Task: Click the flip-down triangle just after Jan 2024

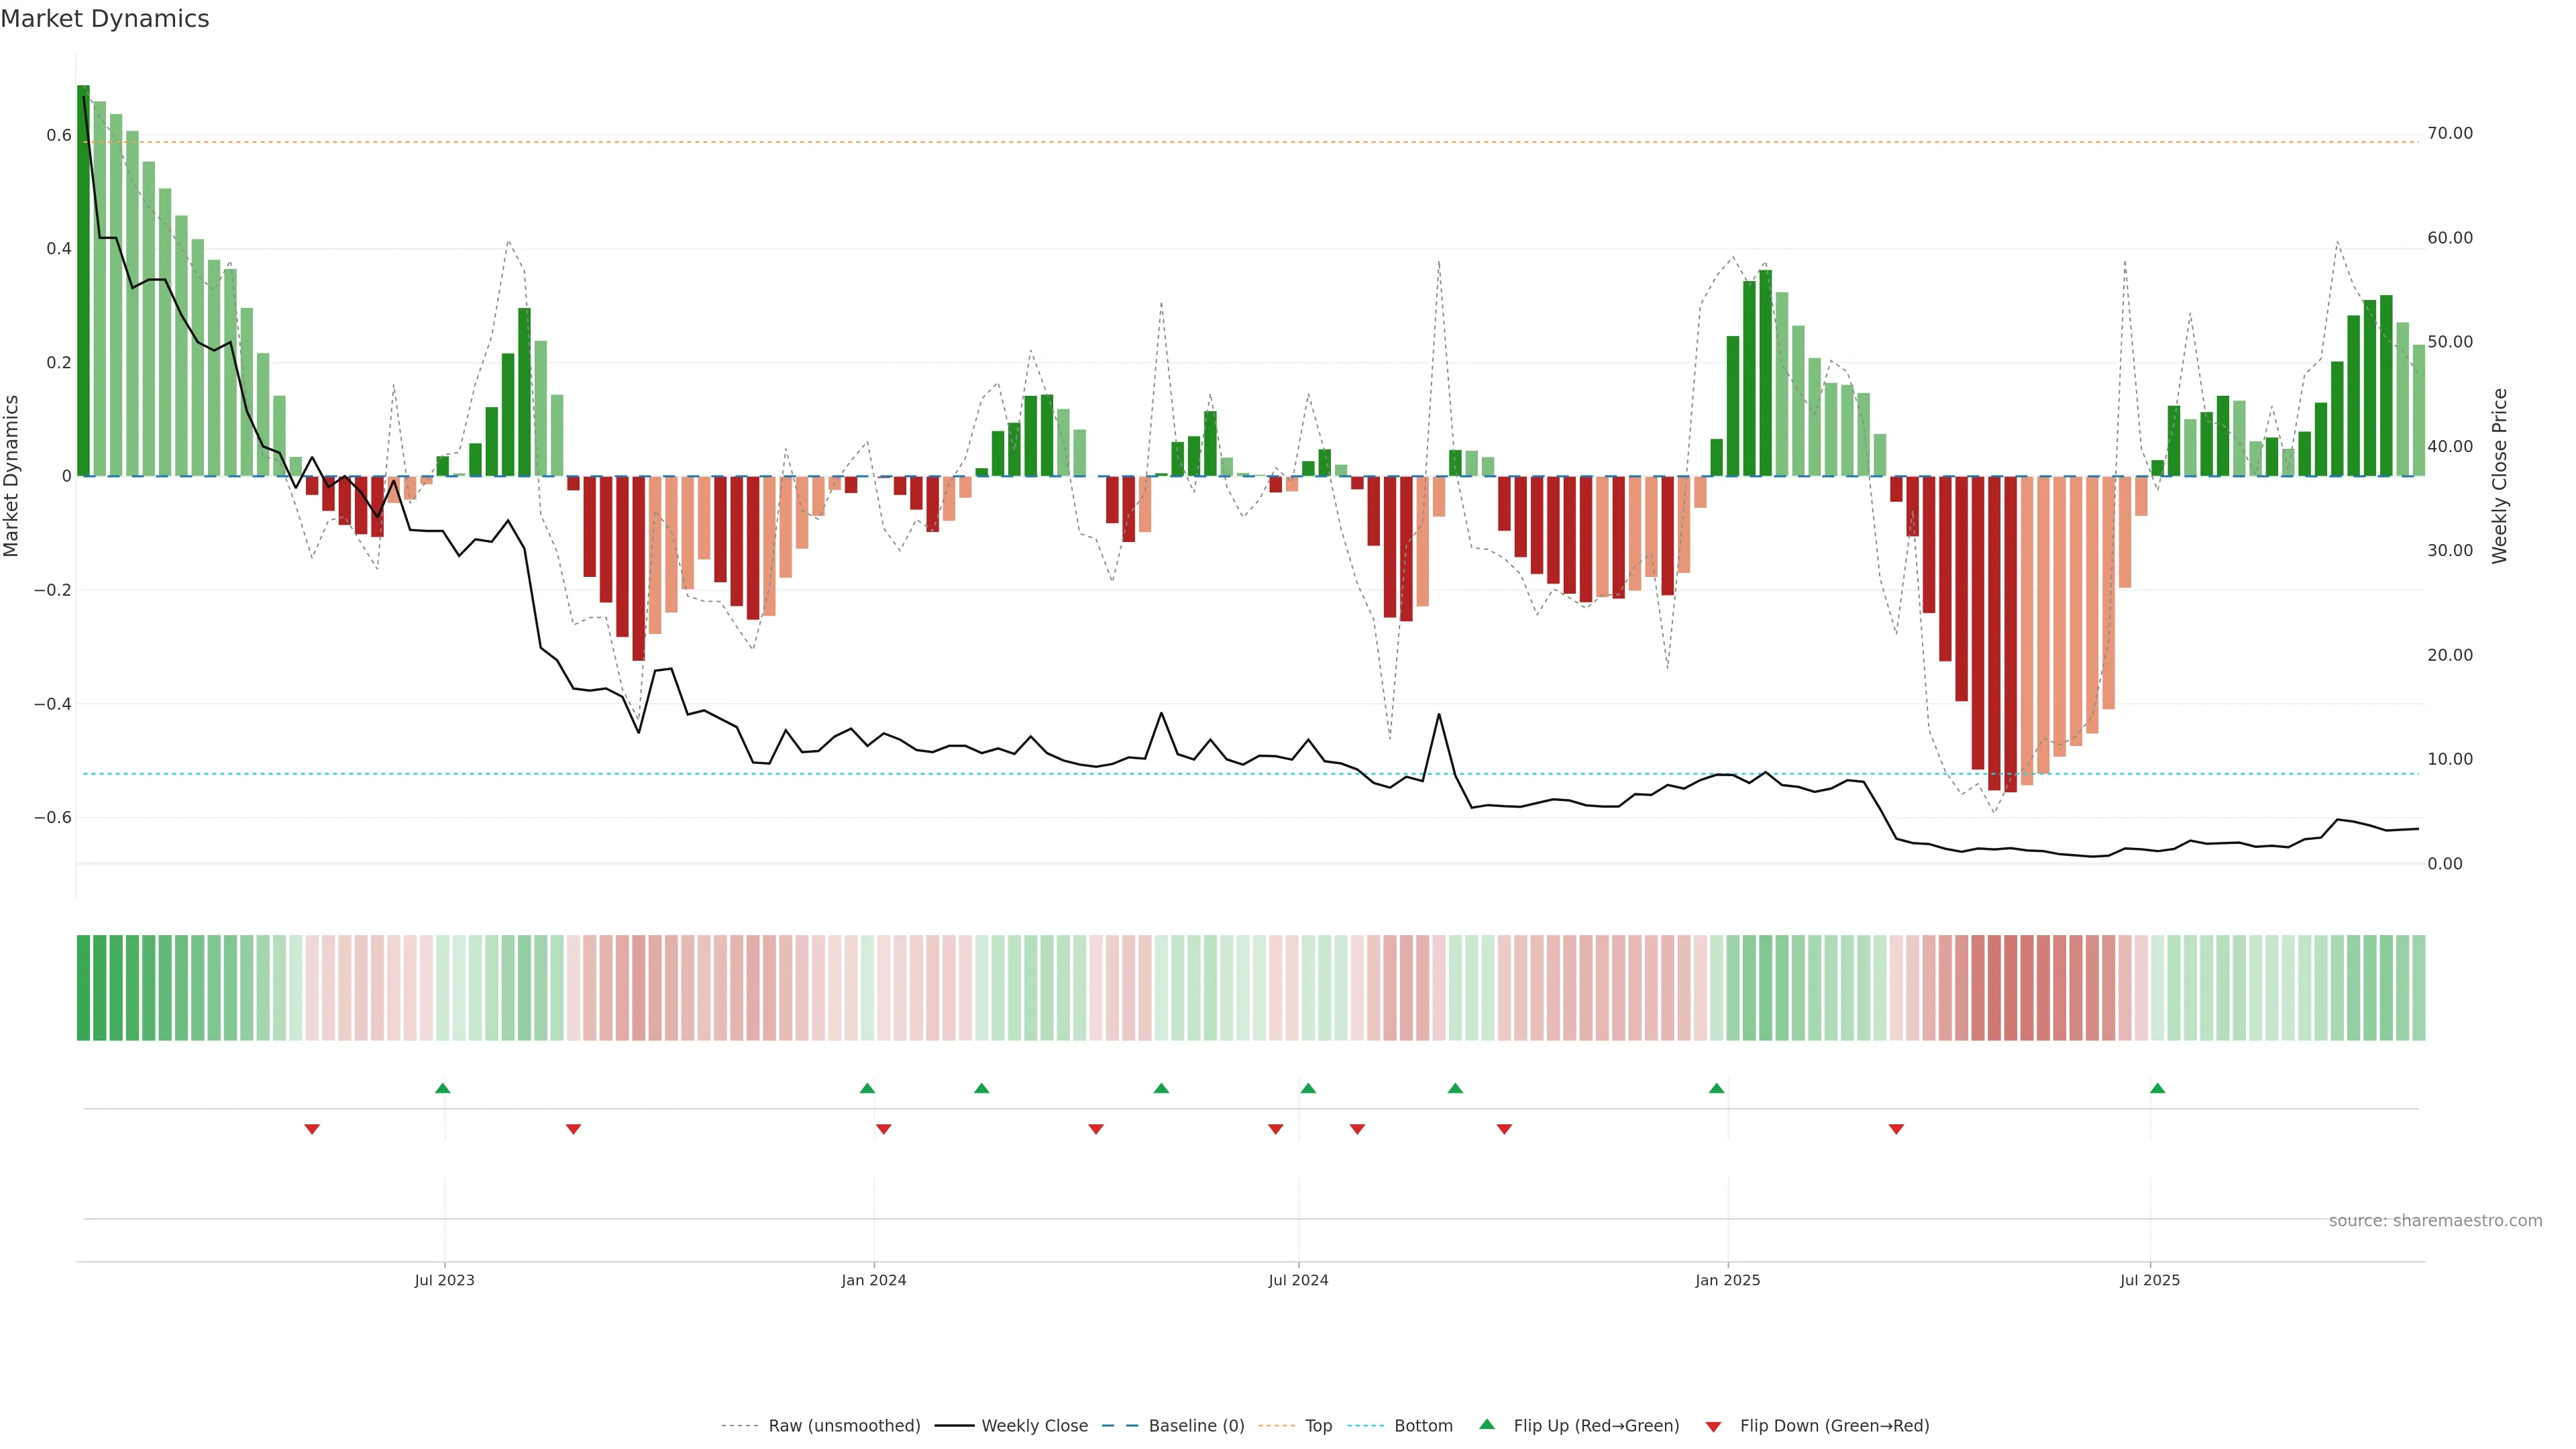Action: [883, 1129]
